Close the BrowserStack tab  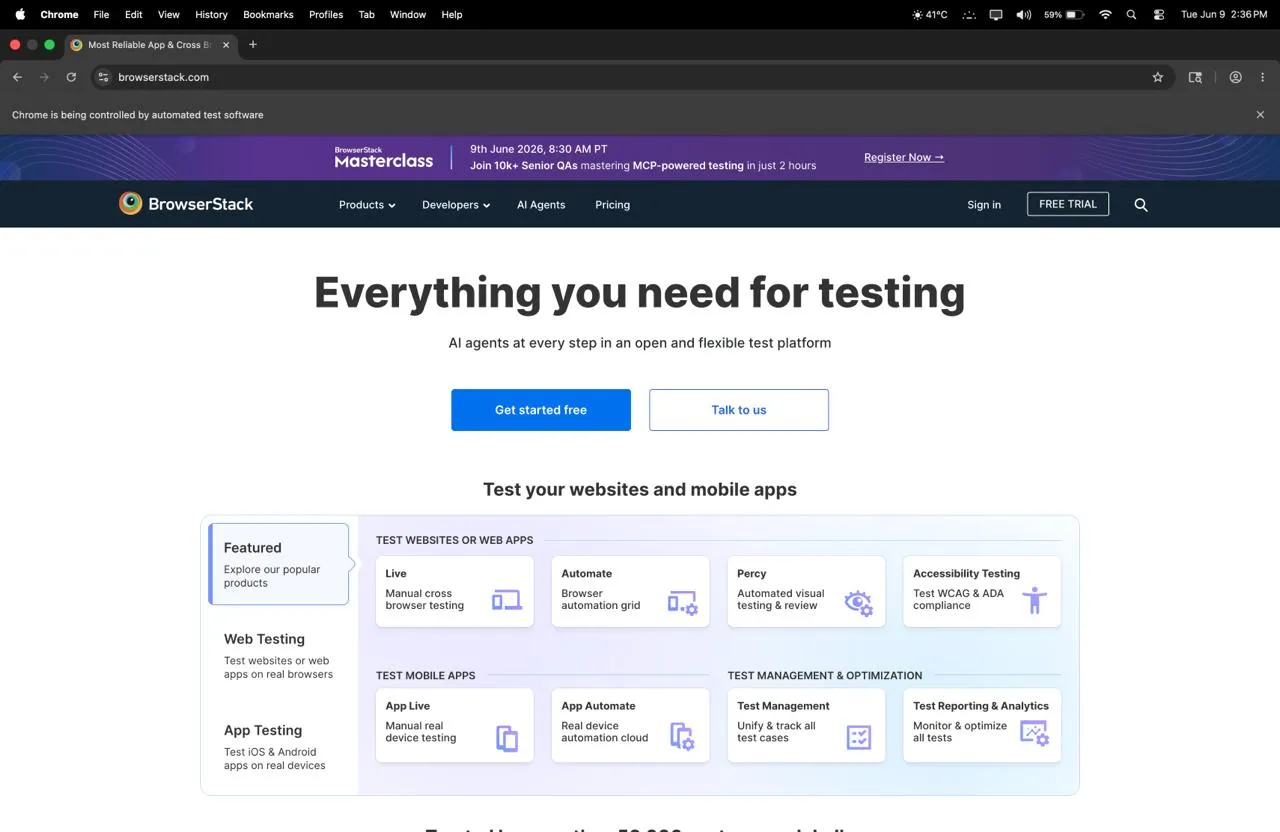click(226, 45)
